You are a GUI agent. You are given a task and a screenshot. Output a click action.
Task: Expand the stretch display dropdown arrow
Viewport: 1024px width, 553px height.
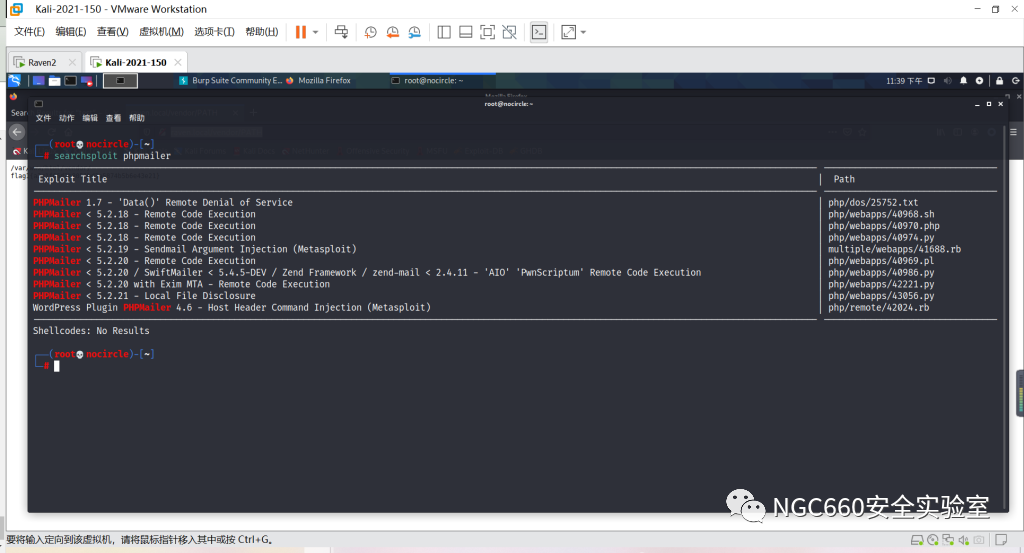point(583,32)
